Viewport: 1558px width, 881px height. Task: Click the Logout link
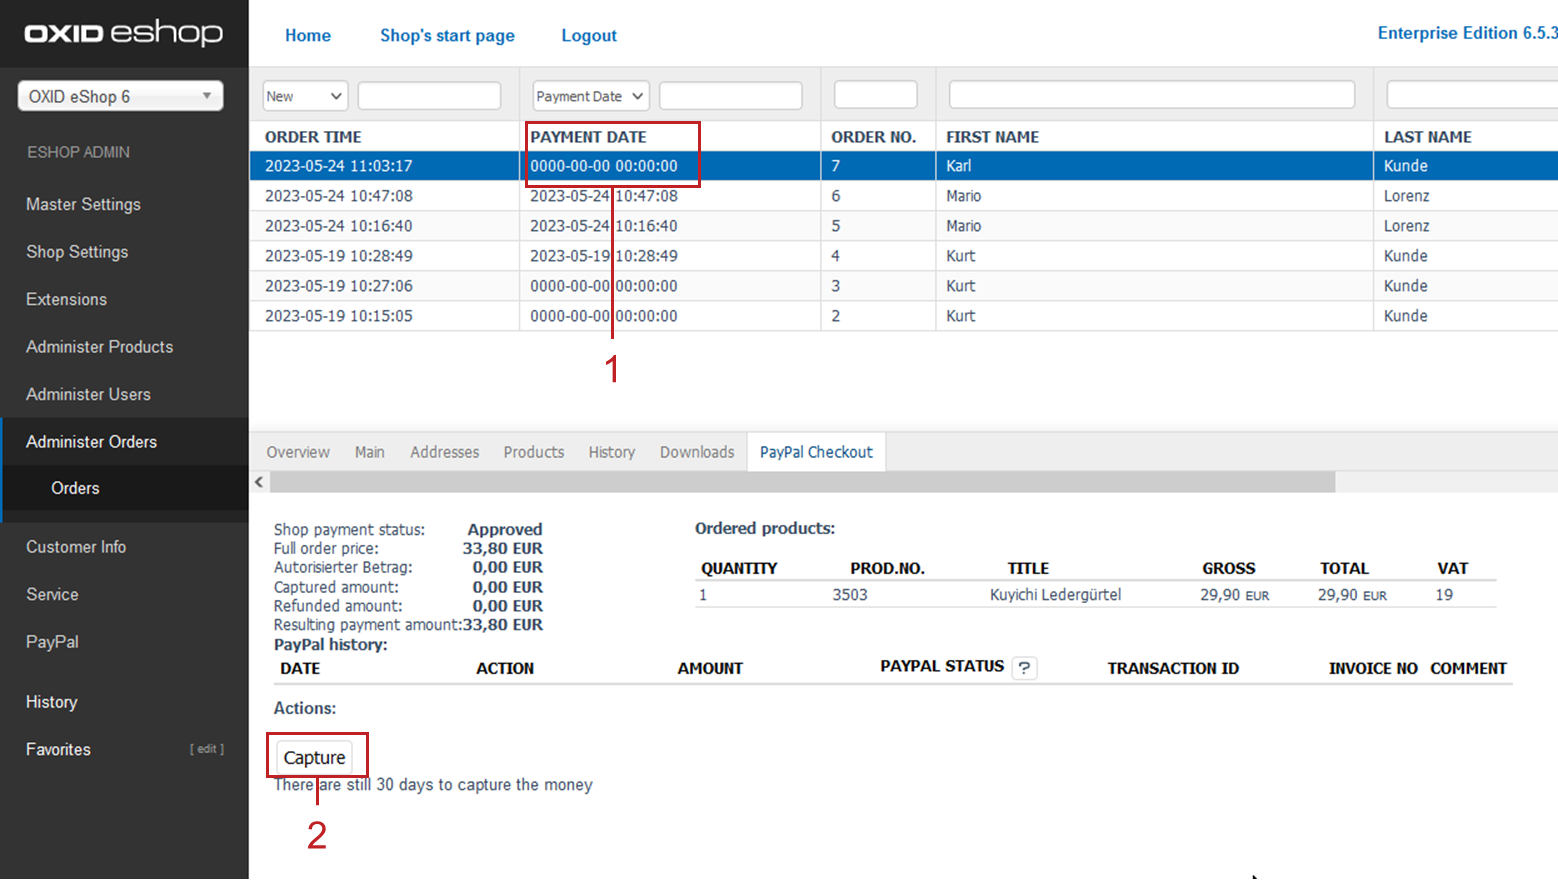pyautogui.click(x=588, y=36)
